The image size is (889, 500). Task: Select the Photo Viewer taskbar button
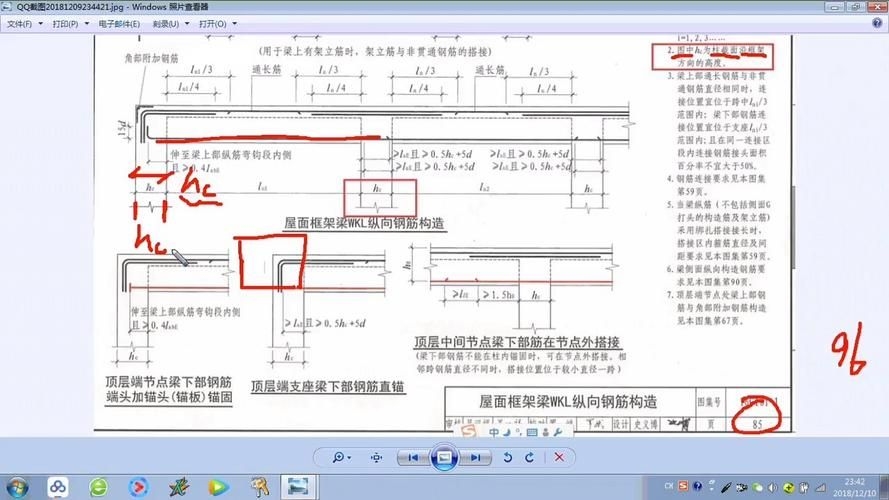pos(299,486)
